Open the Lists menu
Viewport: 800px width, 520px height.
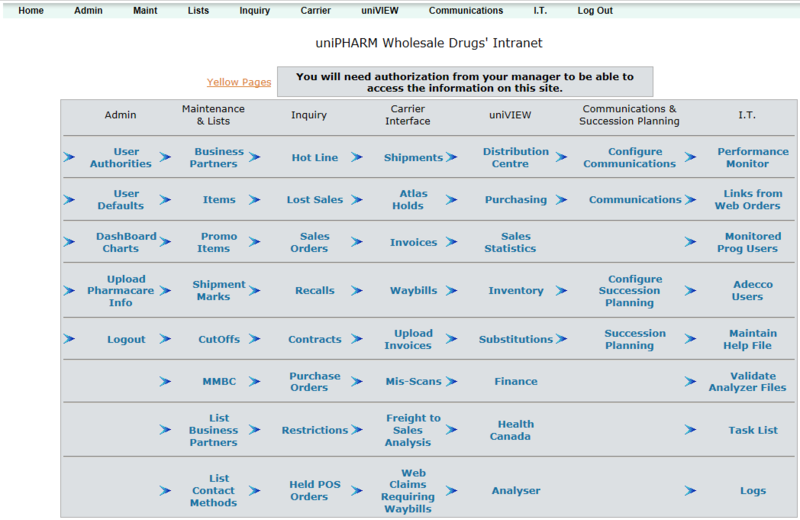[x=198, y=10]
